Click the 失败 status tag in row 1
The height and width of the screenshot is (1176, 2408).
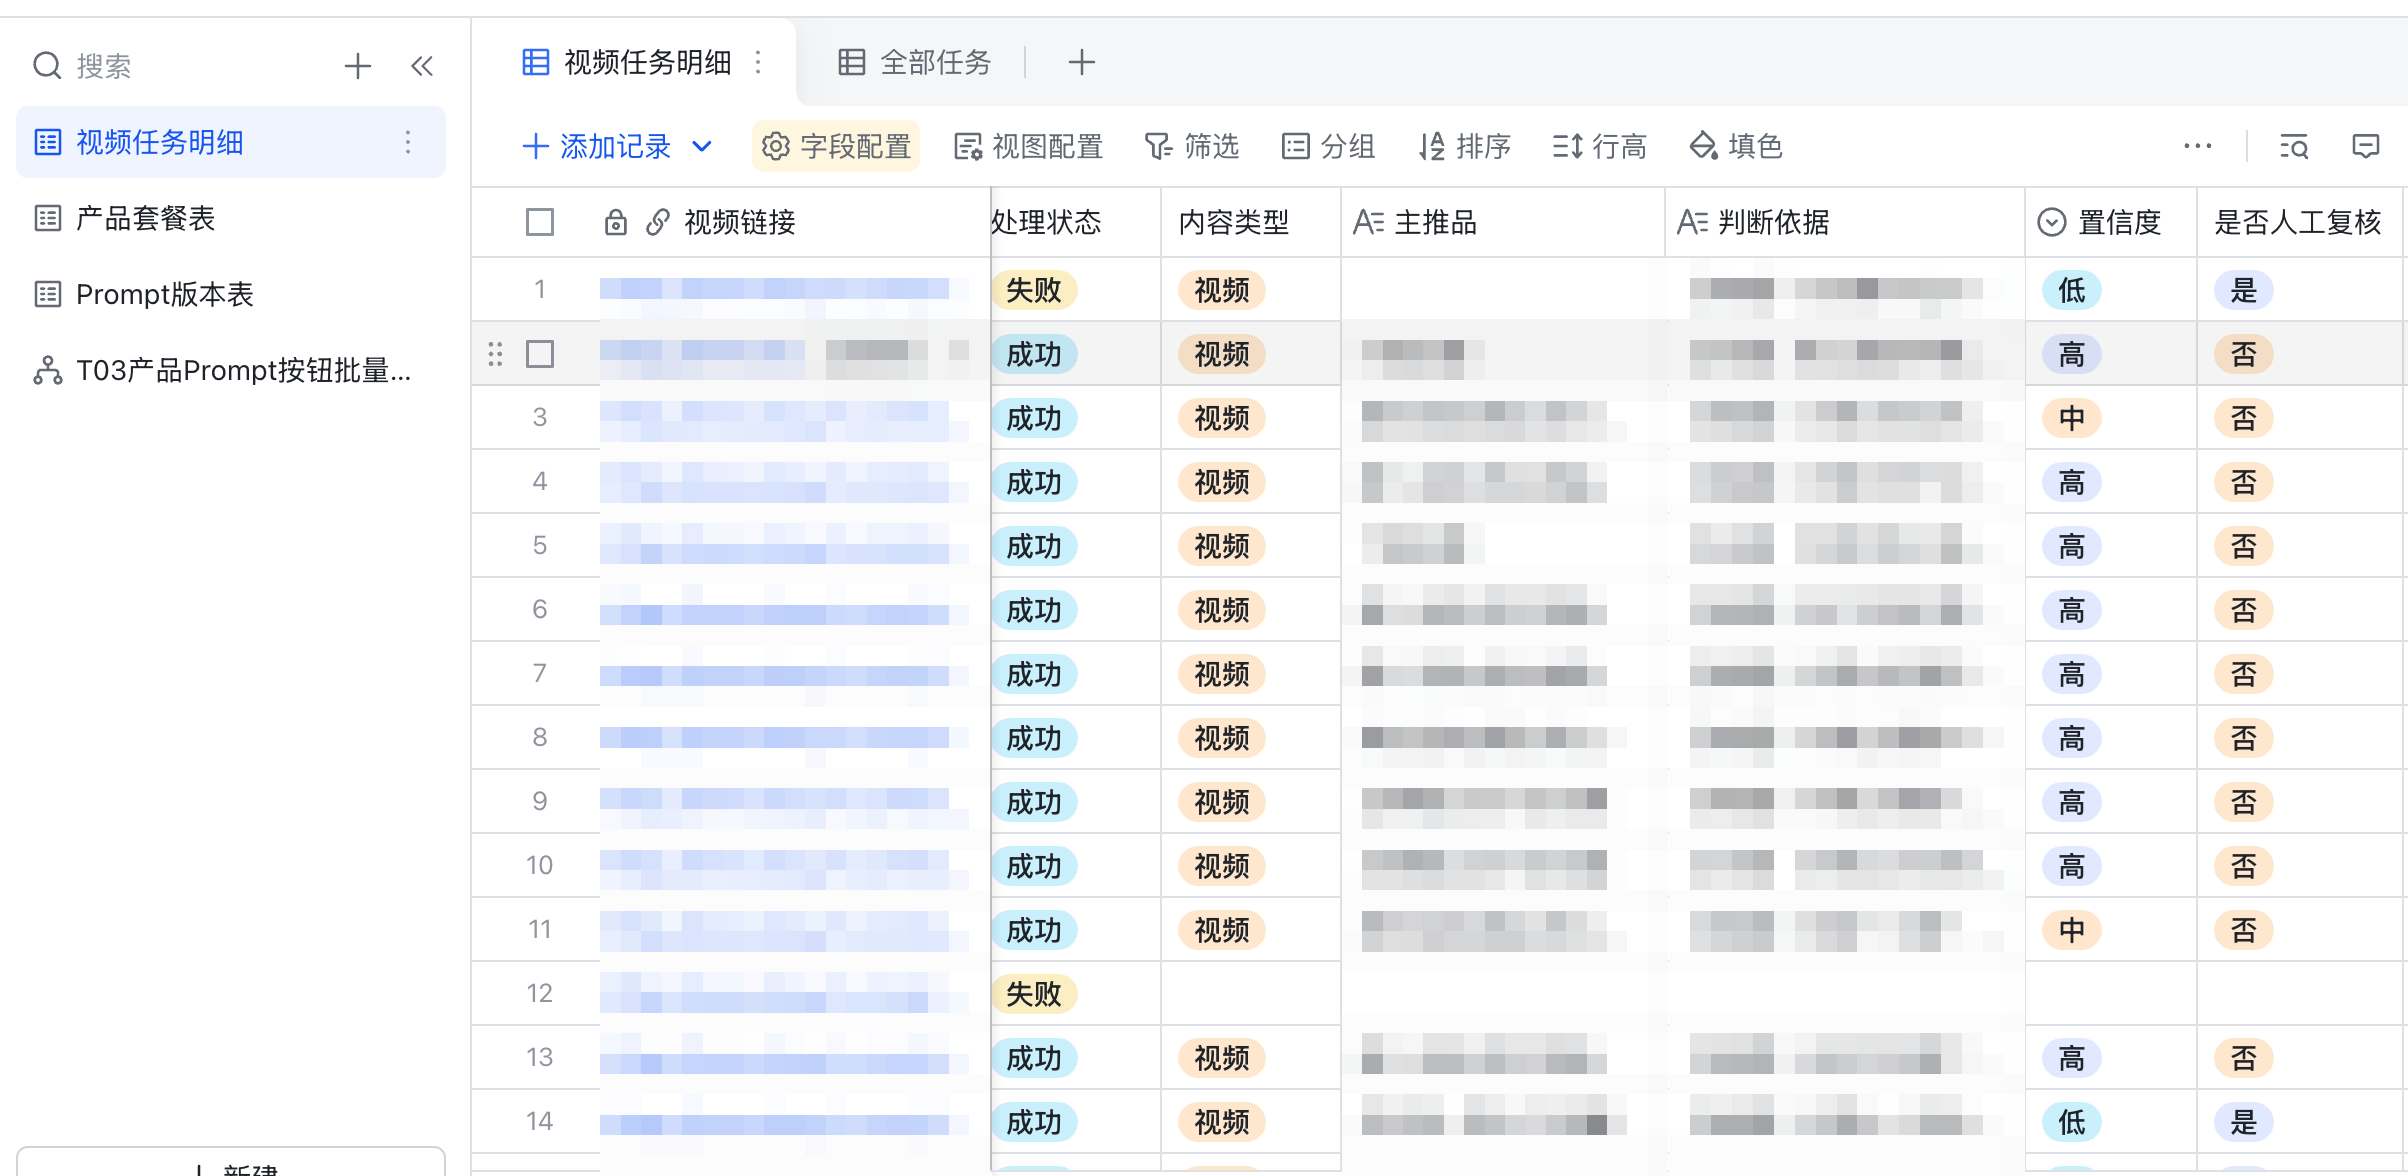(x=1034, y=290)
